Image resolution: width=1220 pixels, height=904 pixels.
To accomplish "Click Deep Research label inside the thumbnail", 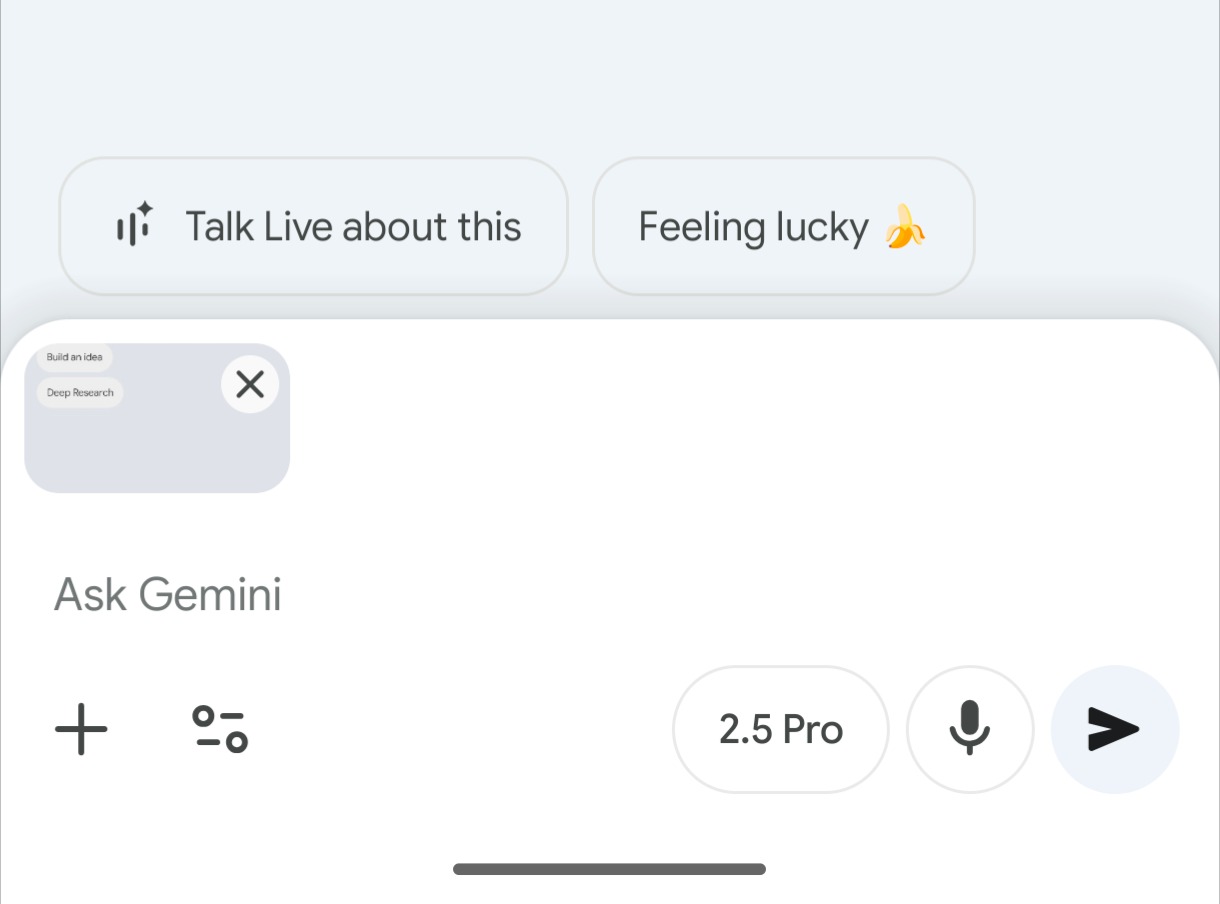I will pyautogui.click(x=80, y=393).
